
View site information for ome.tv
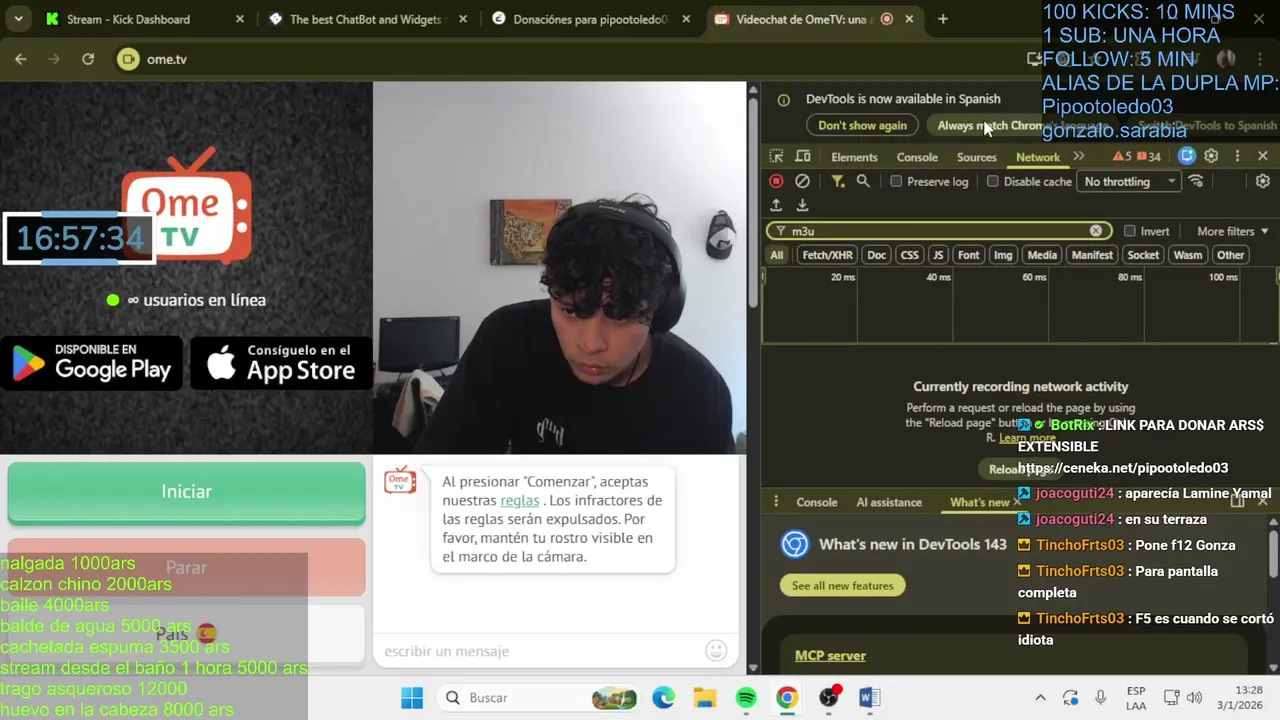click(128, 59)
